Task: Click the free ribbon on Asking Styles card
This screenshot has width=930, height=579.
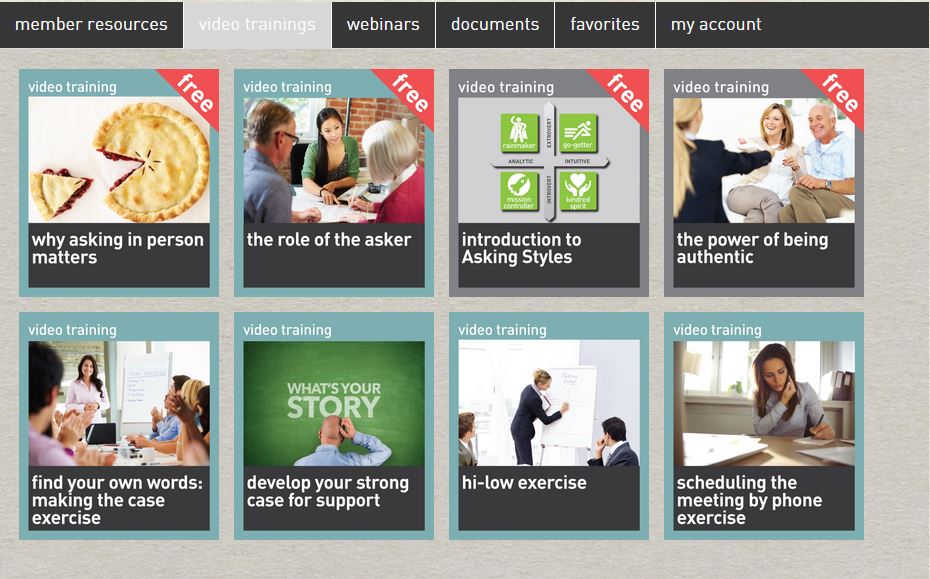Action: tap(625, 93)
